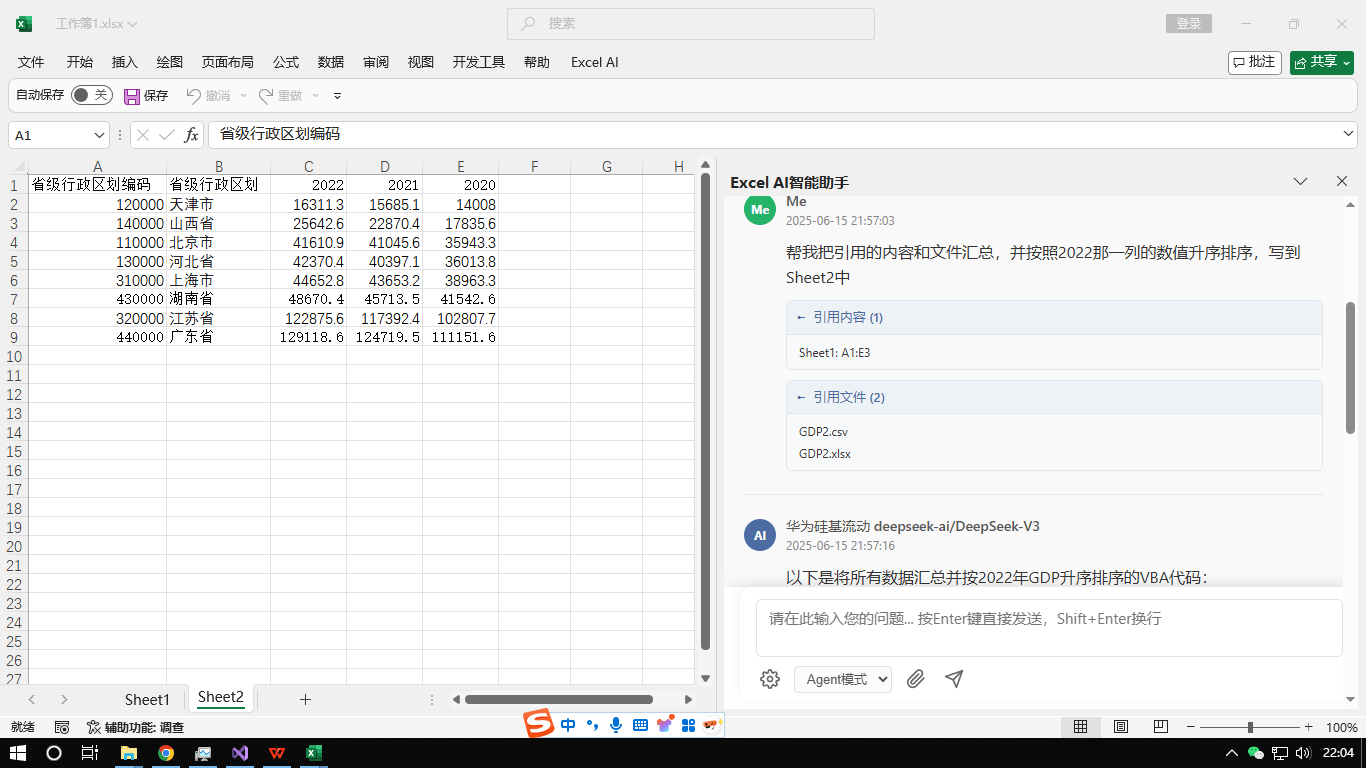Collapse the 引用文件 (2) section
The width and height of the screenshot is (1372, 768).
pos(1054,397)
